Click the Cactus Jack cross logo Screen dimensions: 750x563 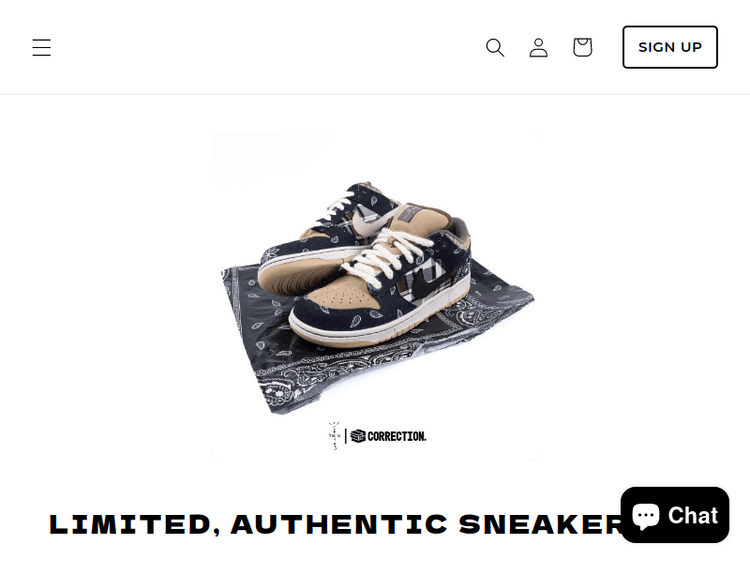coord(334,435)
